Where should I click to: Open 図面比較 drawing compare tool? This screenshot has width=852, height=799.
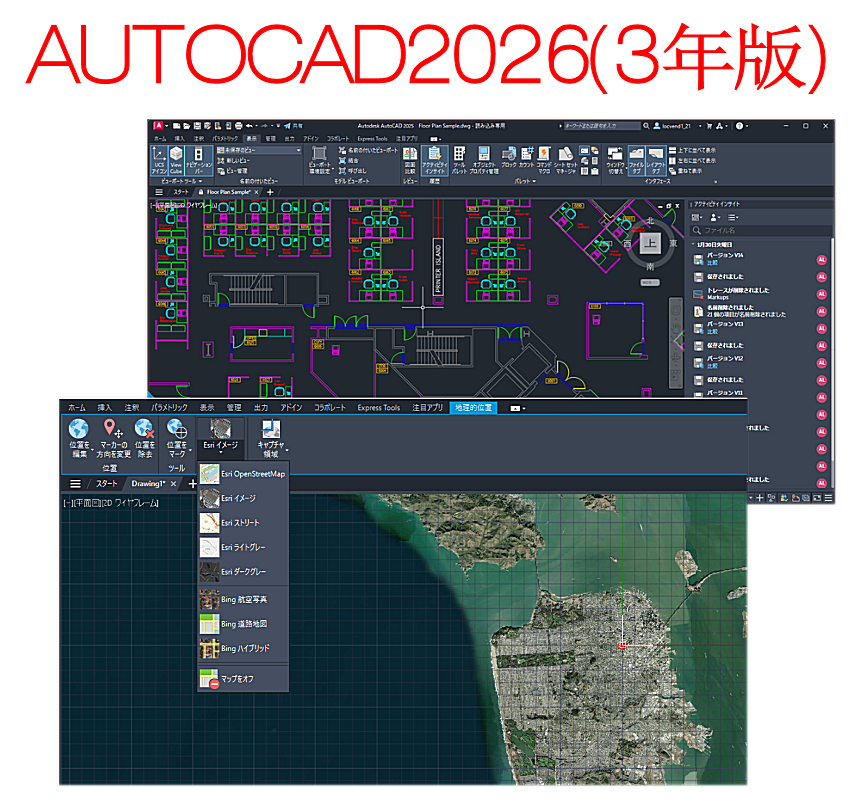click(x=410, y=160)
